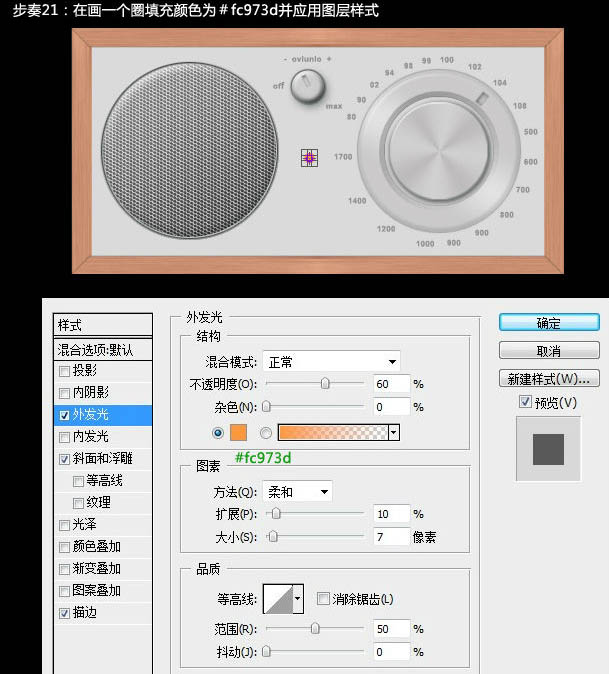Viewport: 609px width, 674px height.
Task: Select the 斜面和浮雕 style list entry
Action: pyautogui.click(x=103, y=459)
